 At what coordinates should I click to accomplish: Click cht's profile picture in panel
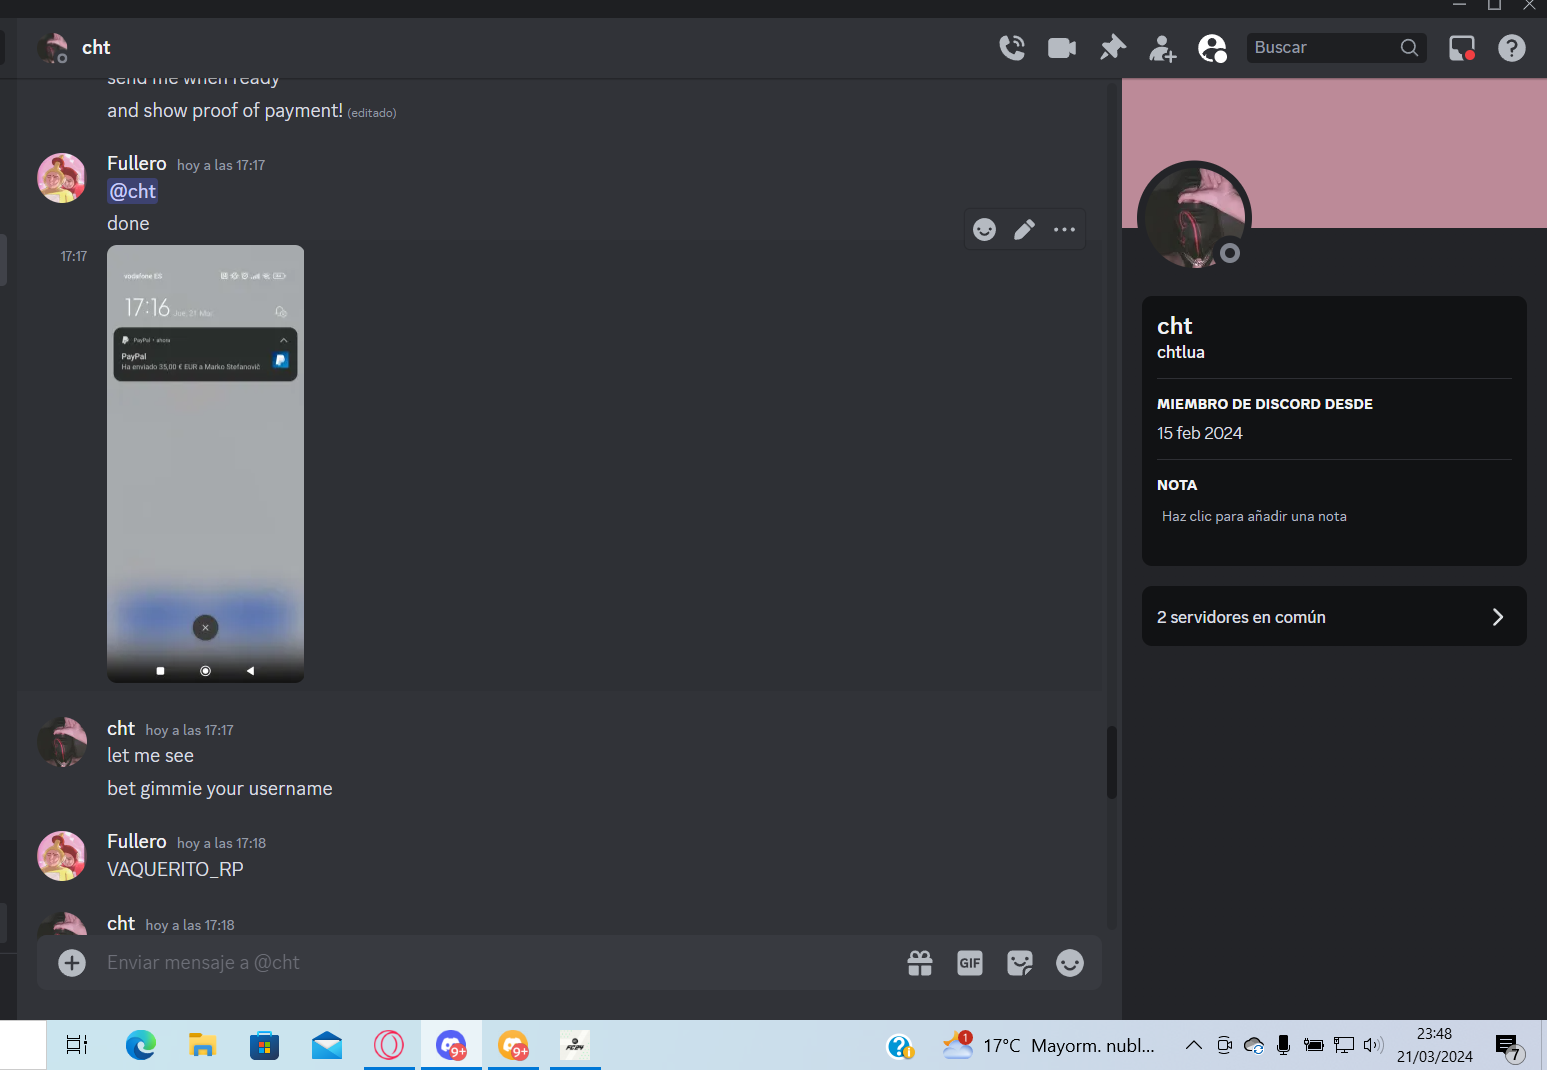[x=1194, y=217]
